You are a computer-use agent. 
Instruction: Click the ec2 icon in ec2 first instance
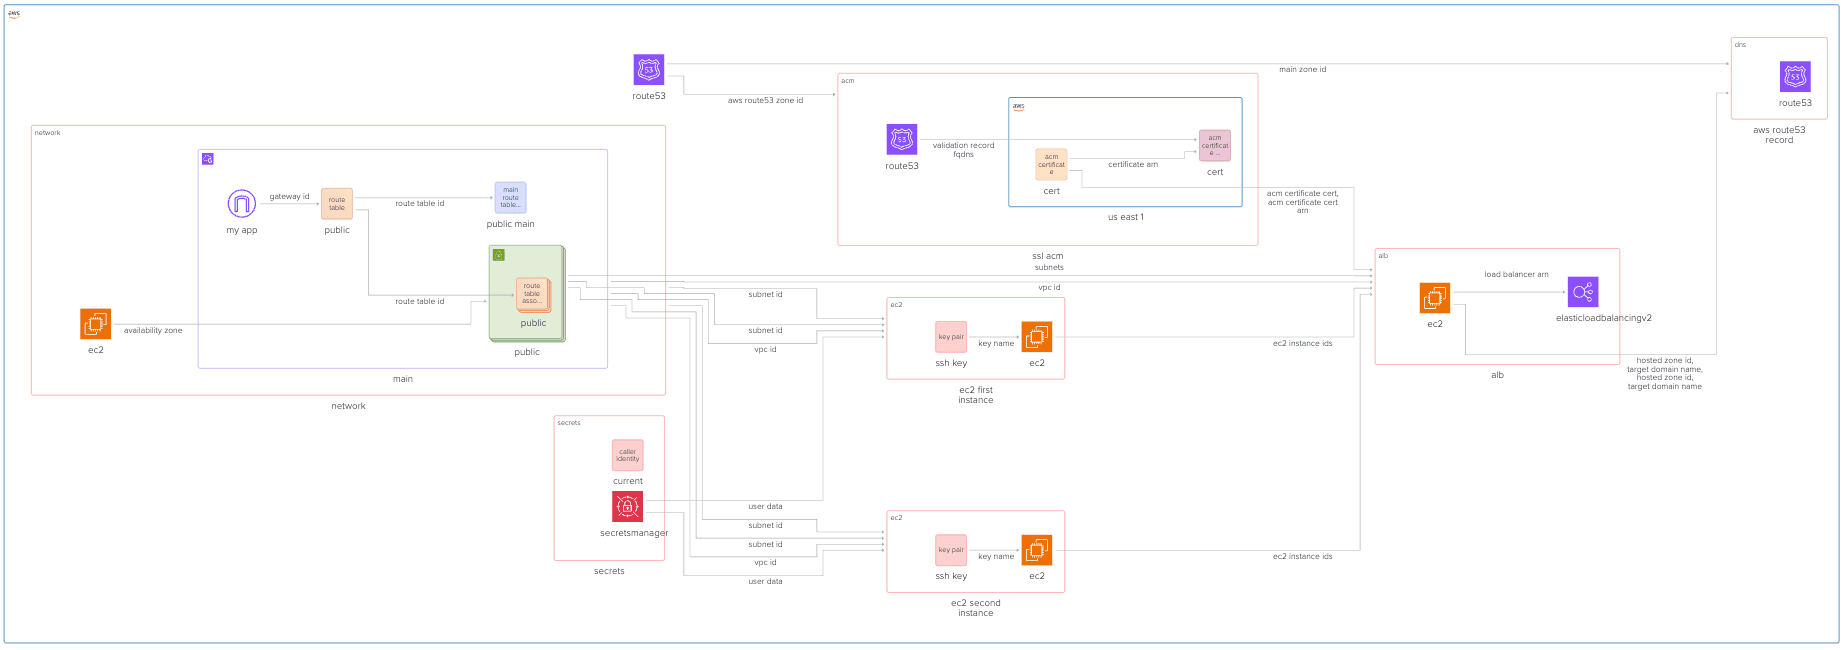pos(1036,337)
